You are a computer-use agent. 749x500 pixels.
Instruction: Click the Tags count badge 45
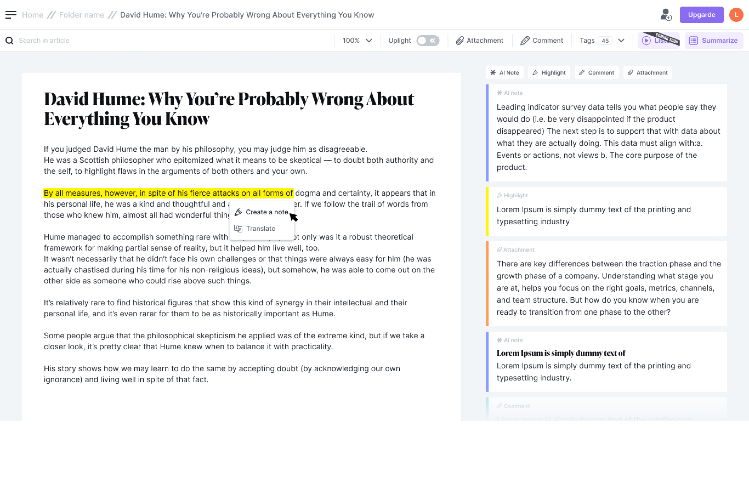pyautogui.click(x=605, y=41)
